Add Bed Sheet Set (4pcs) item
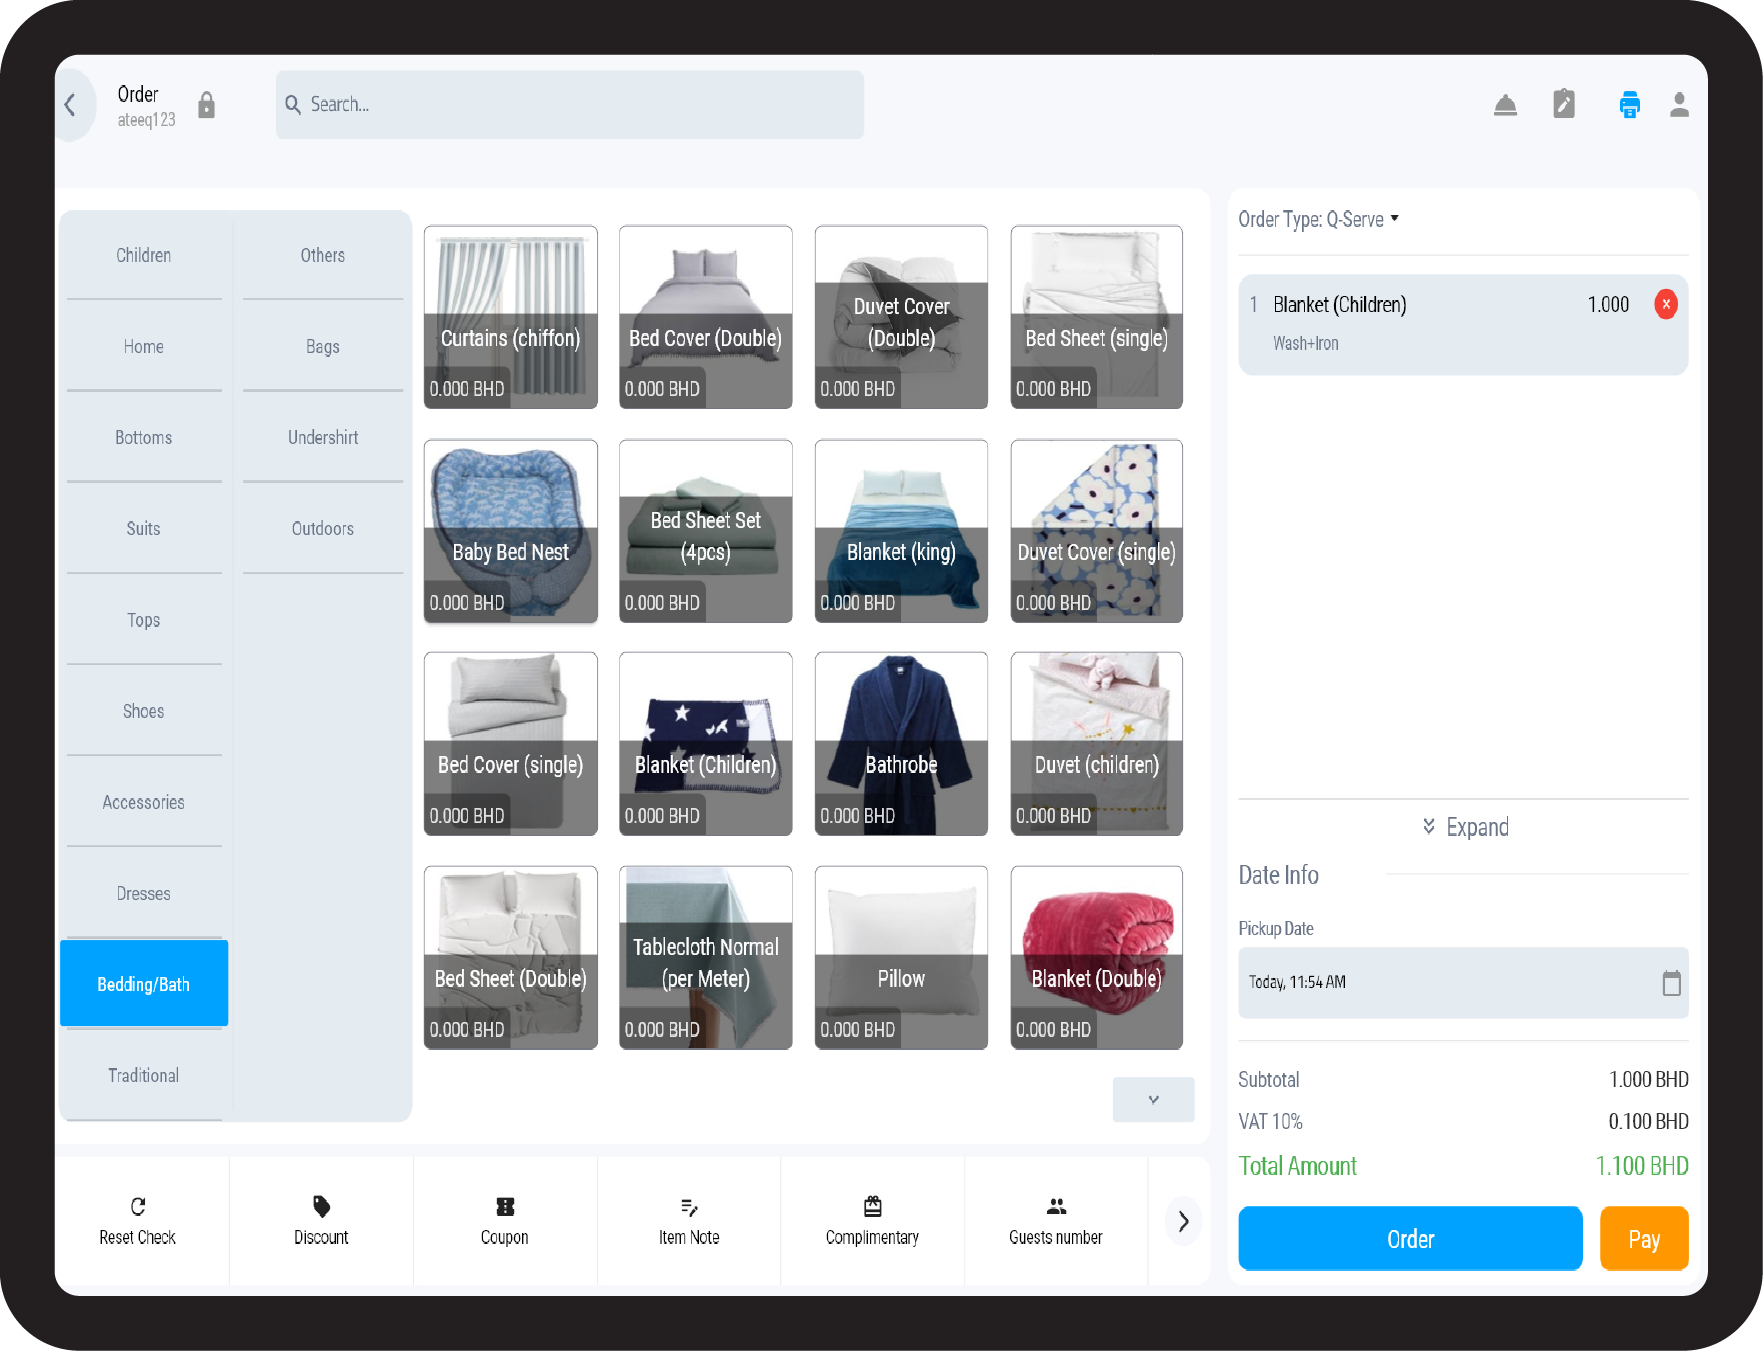Screen dimensions: 1763x1351 (706, 531)
